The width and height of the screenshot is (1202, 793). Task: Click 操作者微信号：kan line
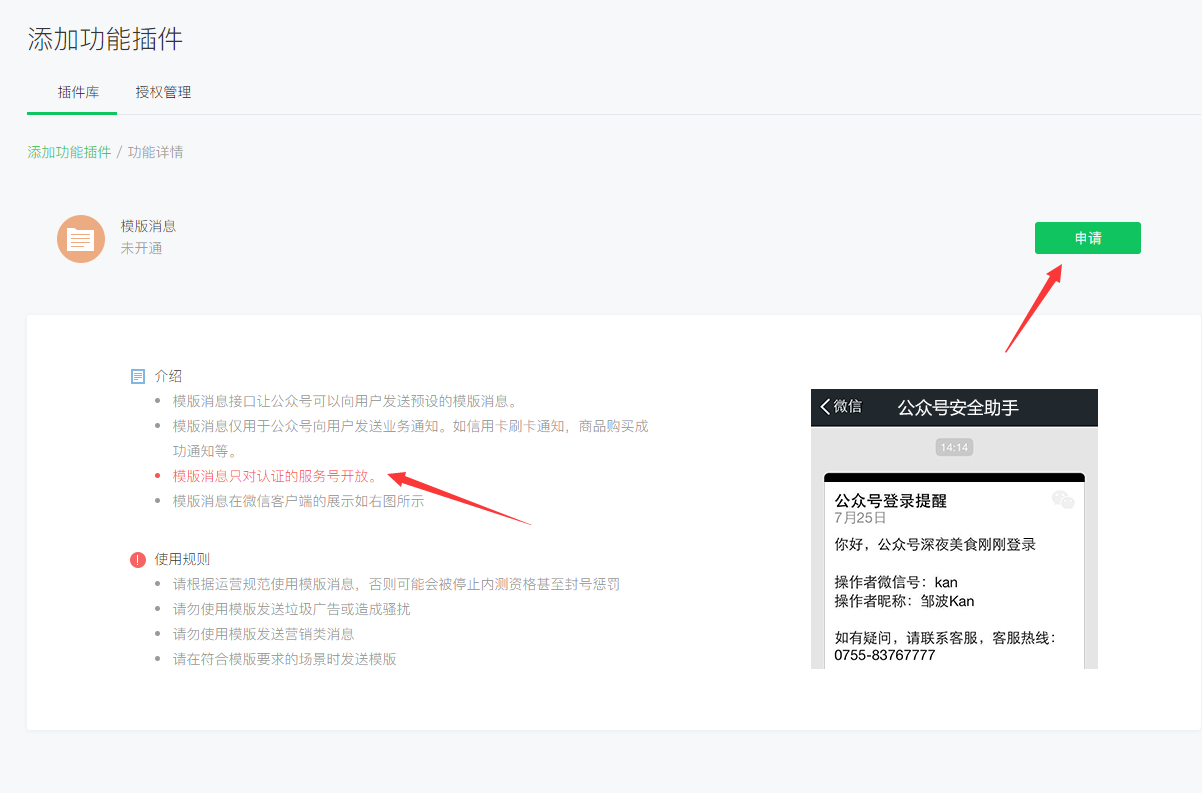click(896, 582)
